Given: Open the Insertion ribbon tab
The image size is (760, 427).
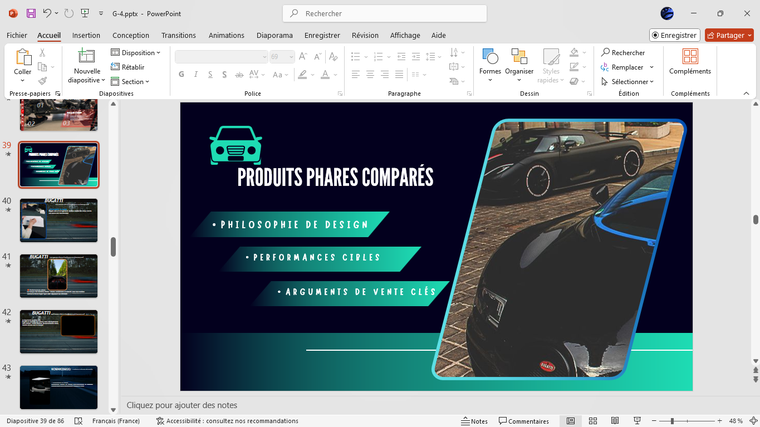Looking at the screenshot, I should (86, 35).
